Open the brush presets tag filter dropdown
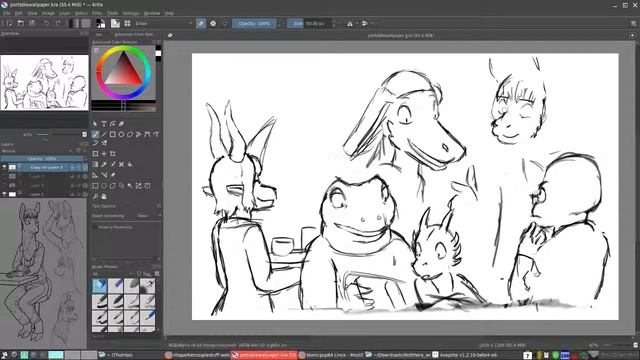This screenshot has width=640, height=360. 113,273
